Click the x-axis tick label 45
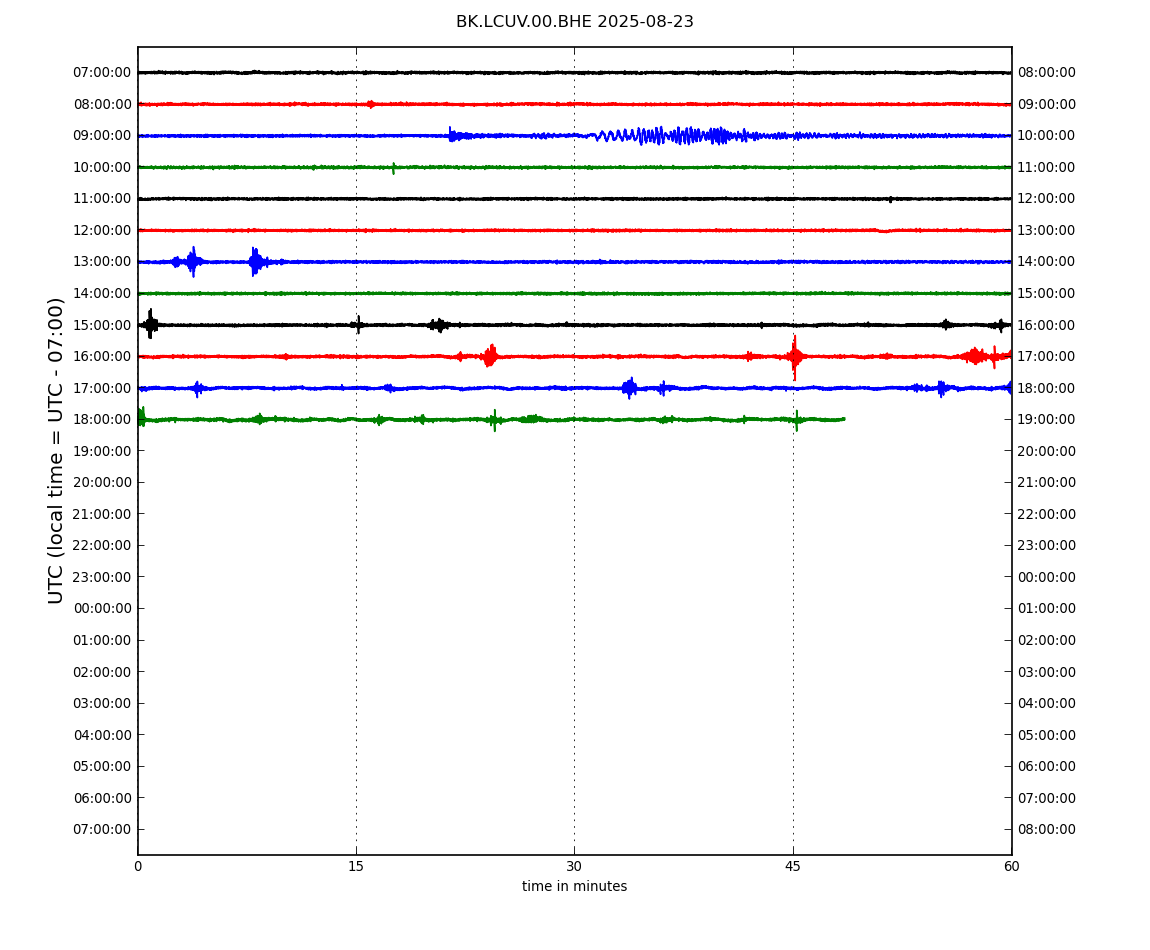The height and width of the screenshot is (950, 1150). click(793, 866)
